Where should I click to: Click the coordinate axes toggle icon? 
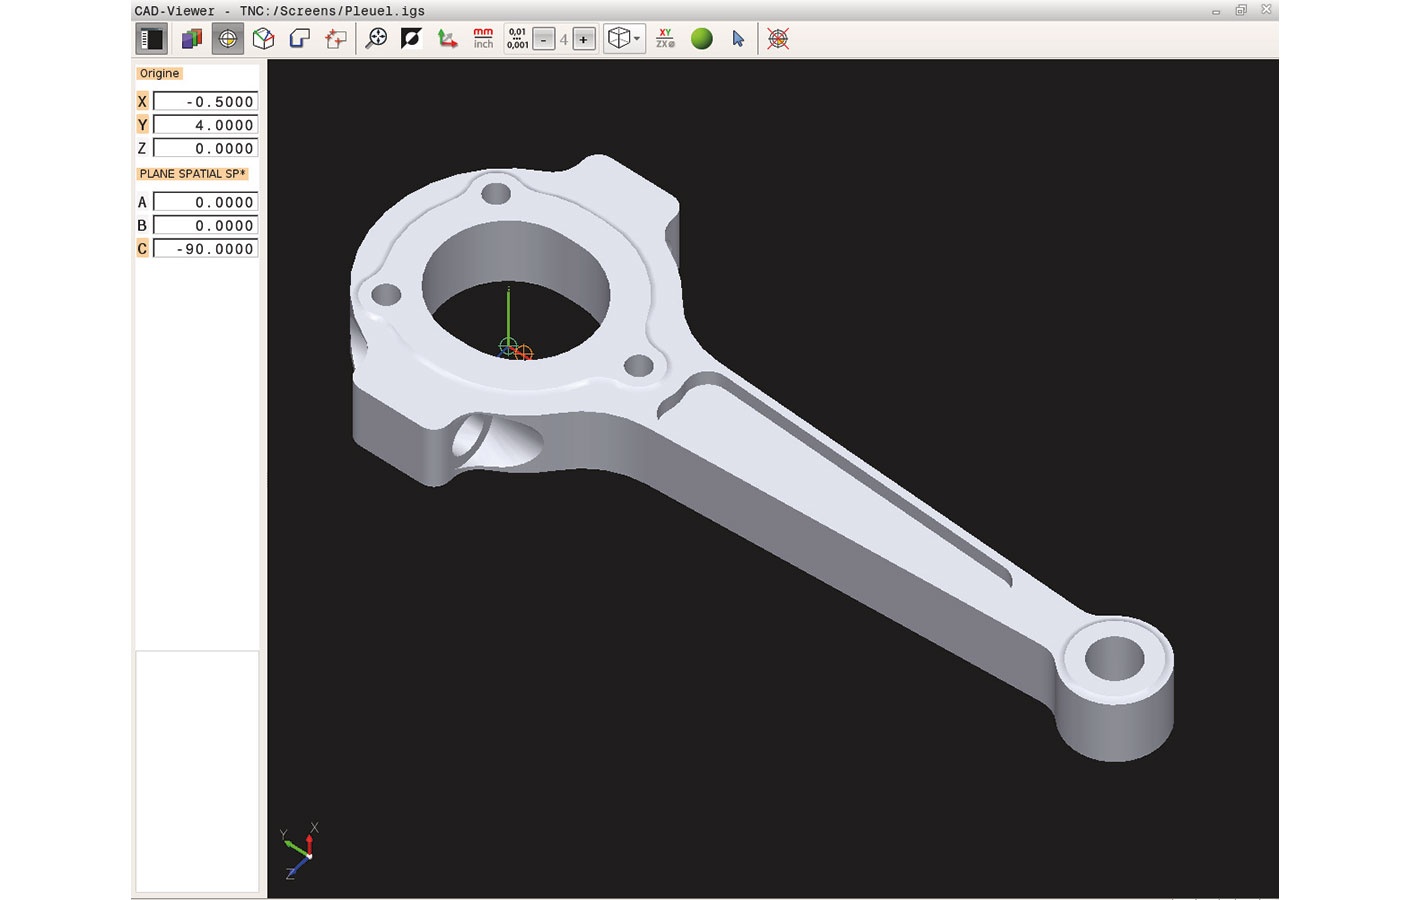click(447, 39)
